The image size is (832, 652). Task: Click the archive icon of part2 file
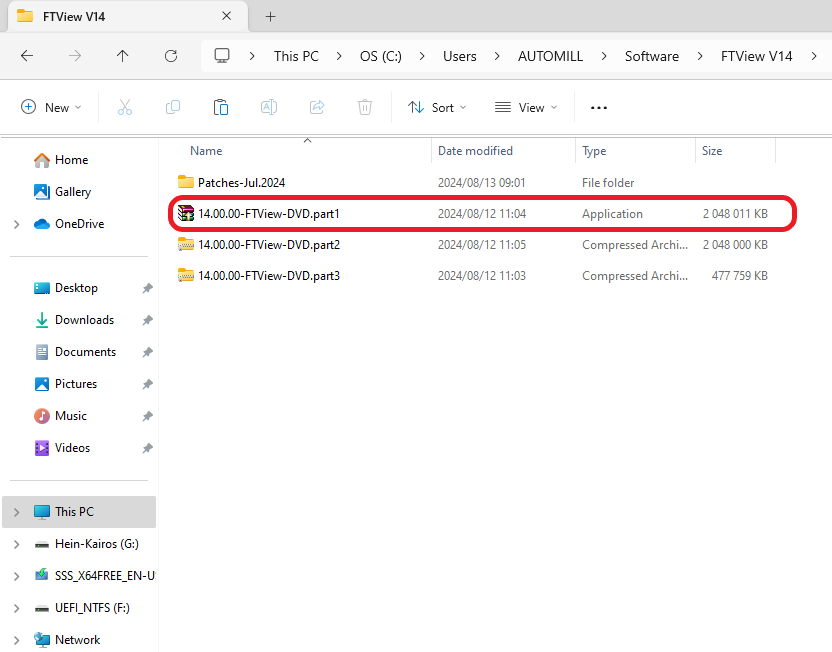(x=186, y=244)
